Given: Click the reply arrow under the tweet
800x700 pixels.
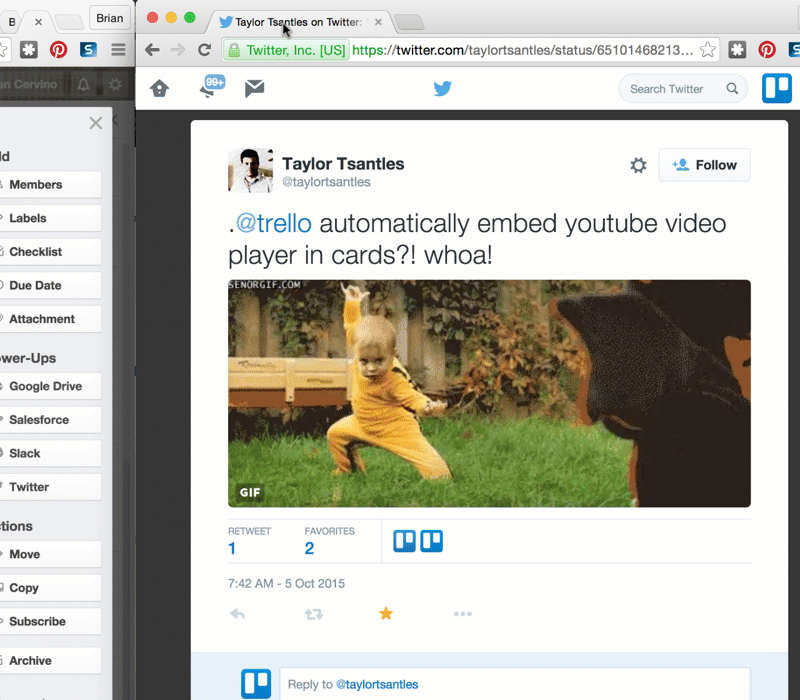Looking at the screenshot, I should 238,614.
